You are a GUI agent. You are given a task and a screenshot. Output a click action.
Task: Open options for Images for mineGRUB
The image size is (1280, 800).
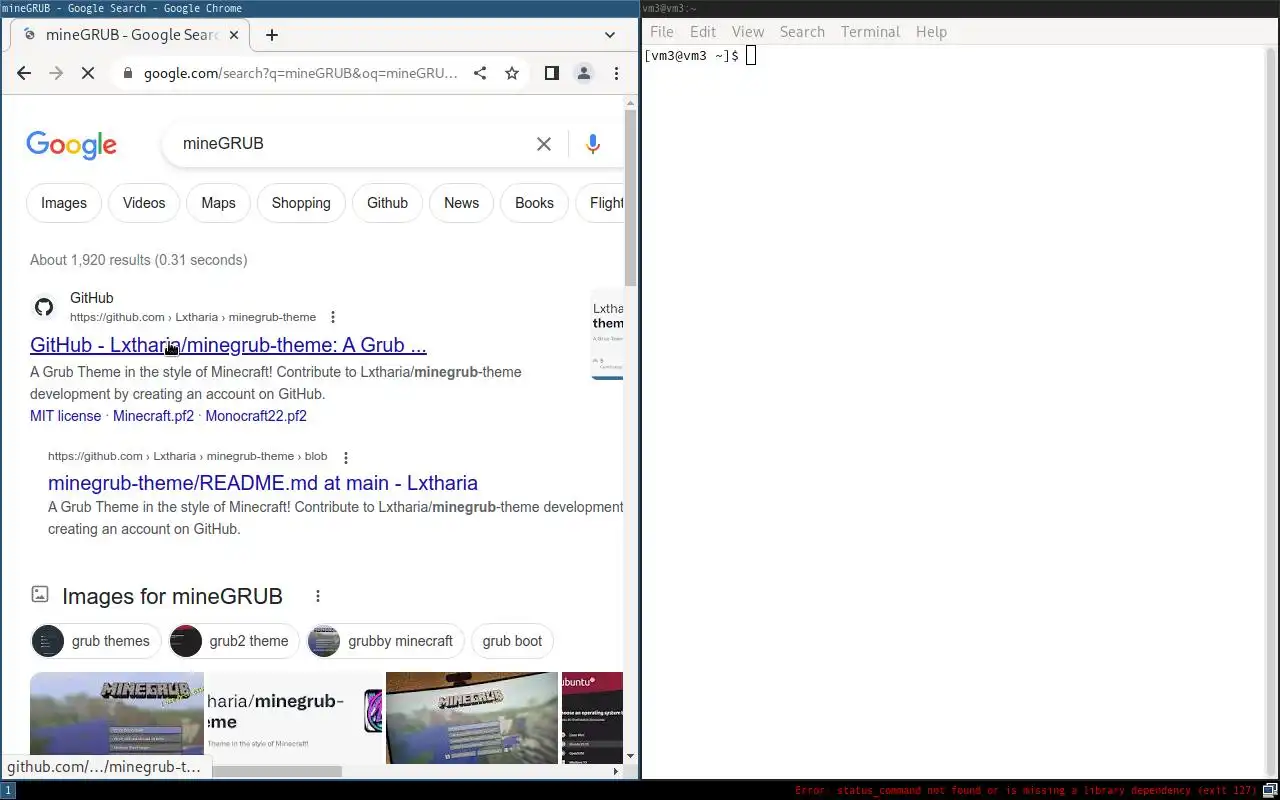(x=318, y=596)
